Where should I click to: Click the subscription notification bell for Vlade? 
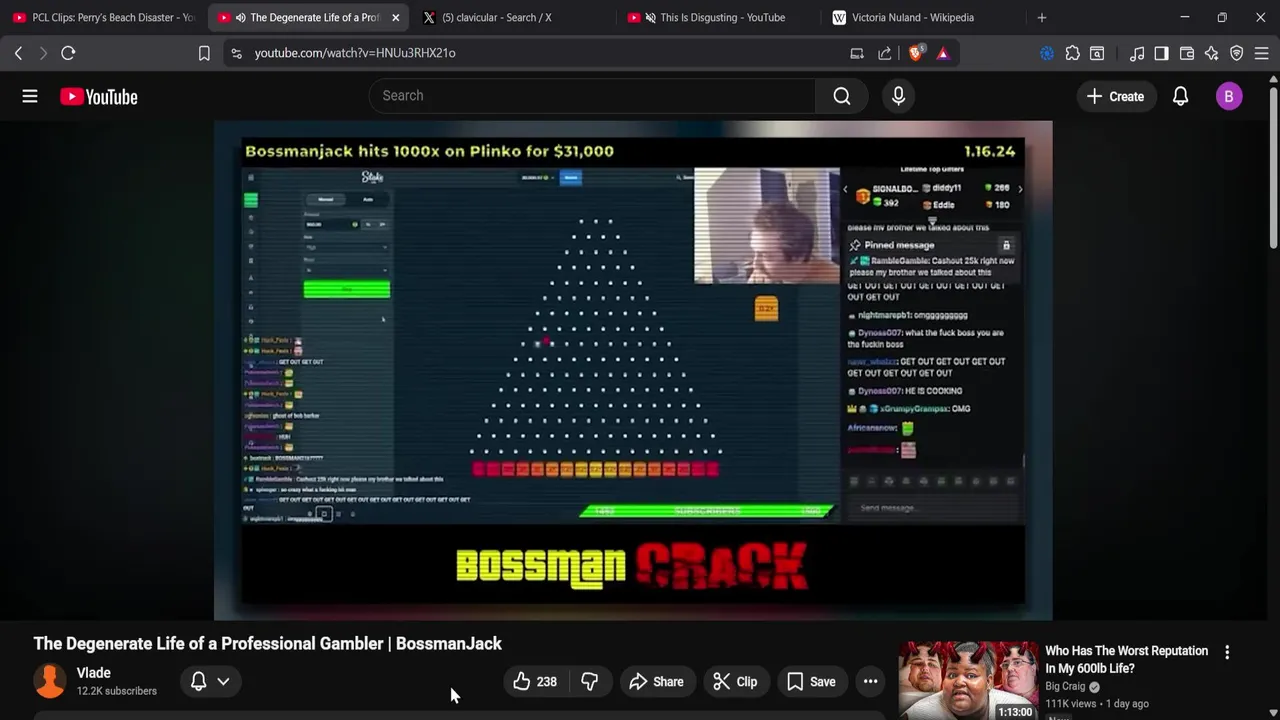198,681
